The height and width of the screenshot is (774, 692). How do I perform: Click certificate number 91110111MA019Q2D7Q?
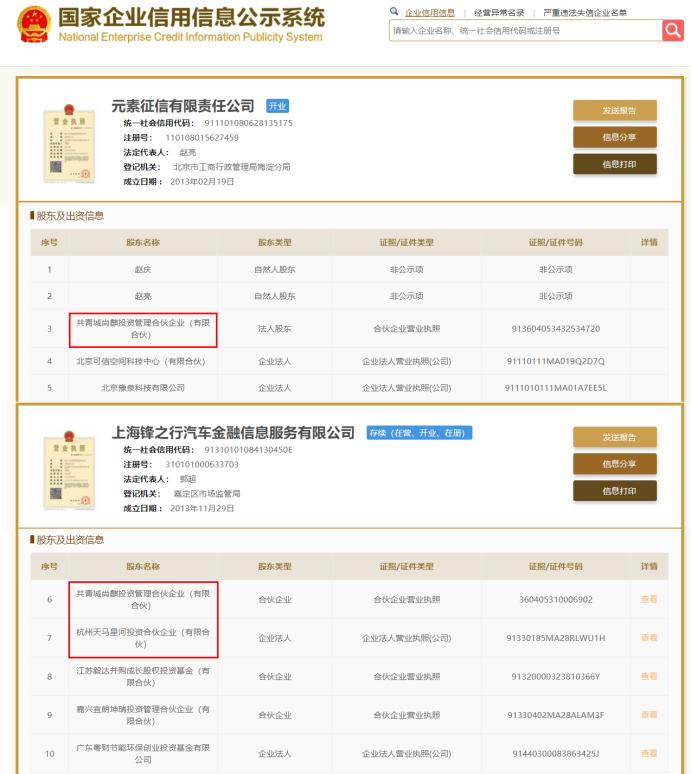tap(556, 361)
